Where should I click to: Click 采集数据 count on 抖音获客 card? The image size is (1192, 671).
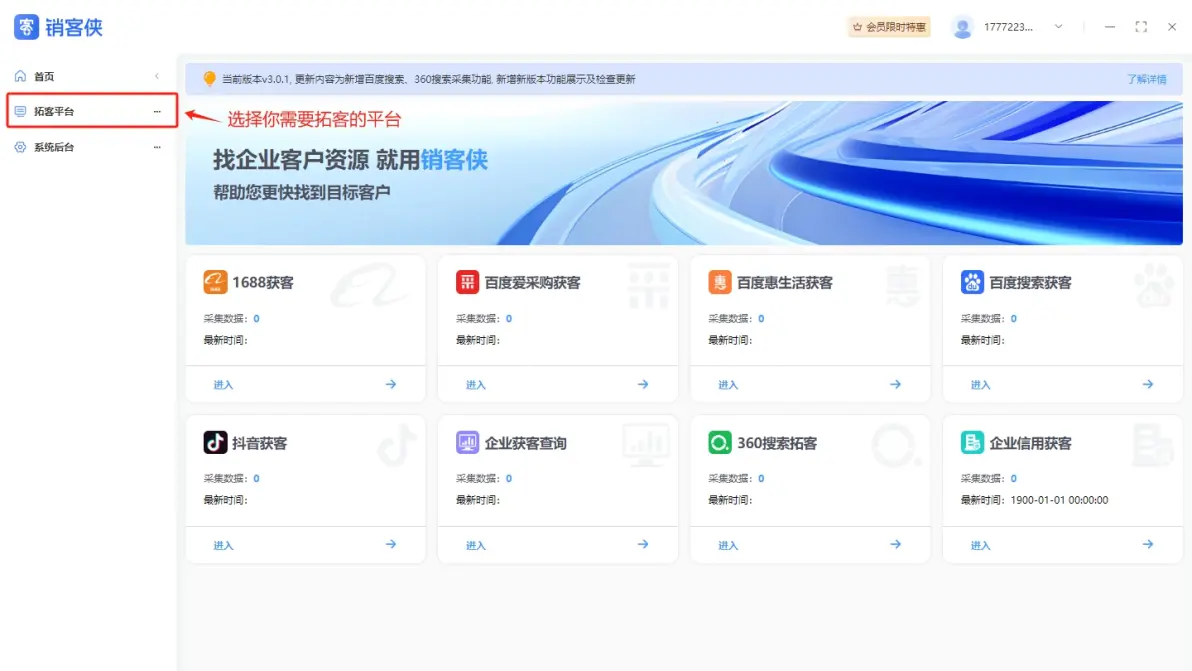click(256, 478)
